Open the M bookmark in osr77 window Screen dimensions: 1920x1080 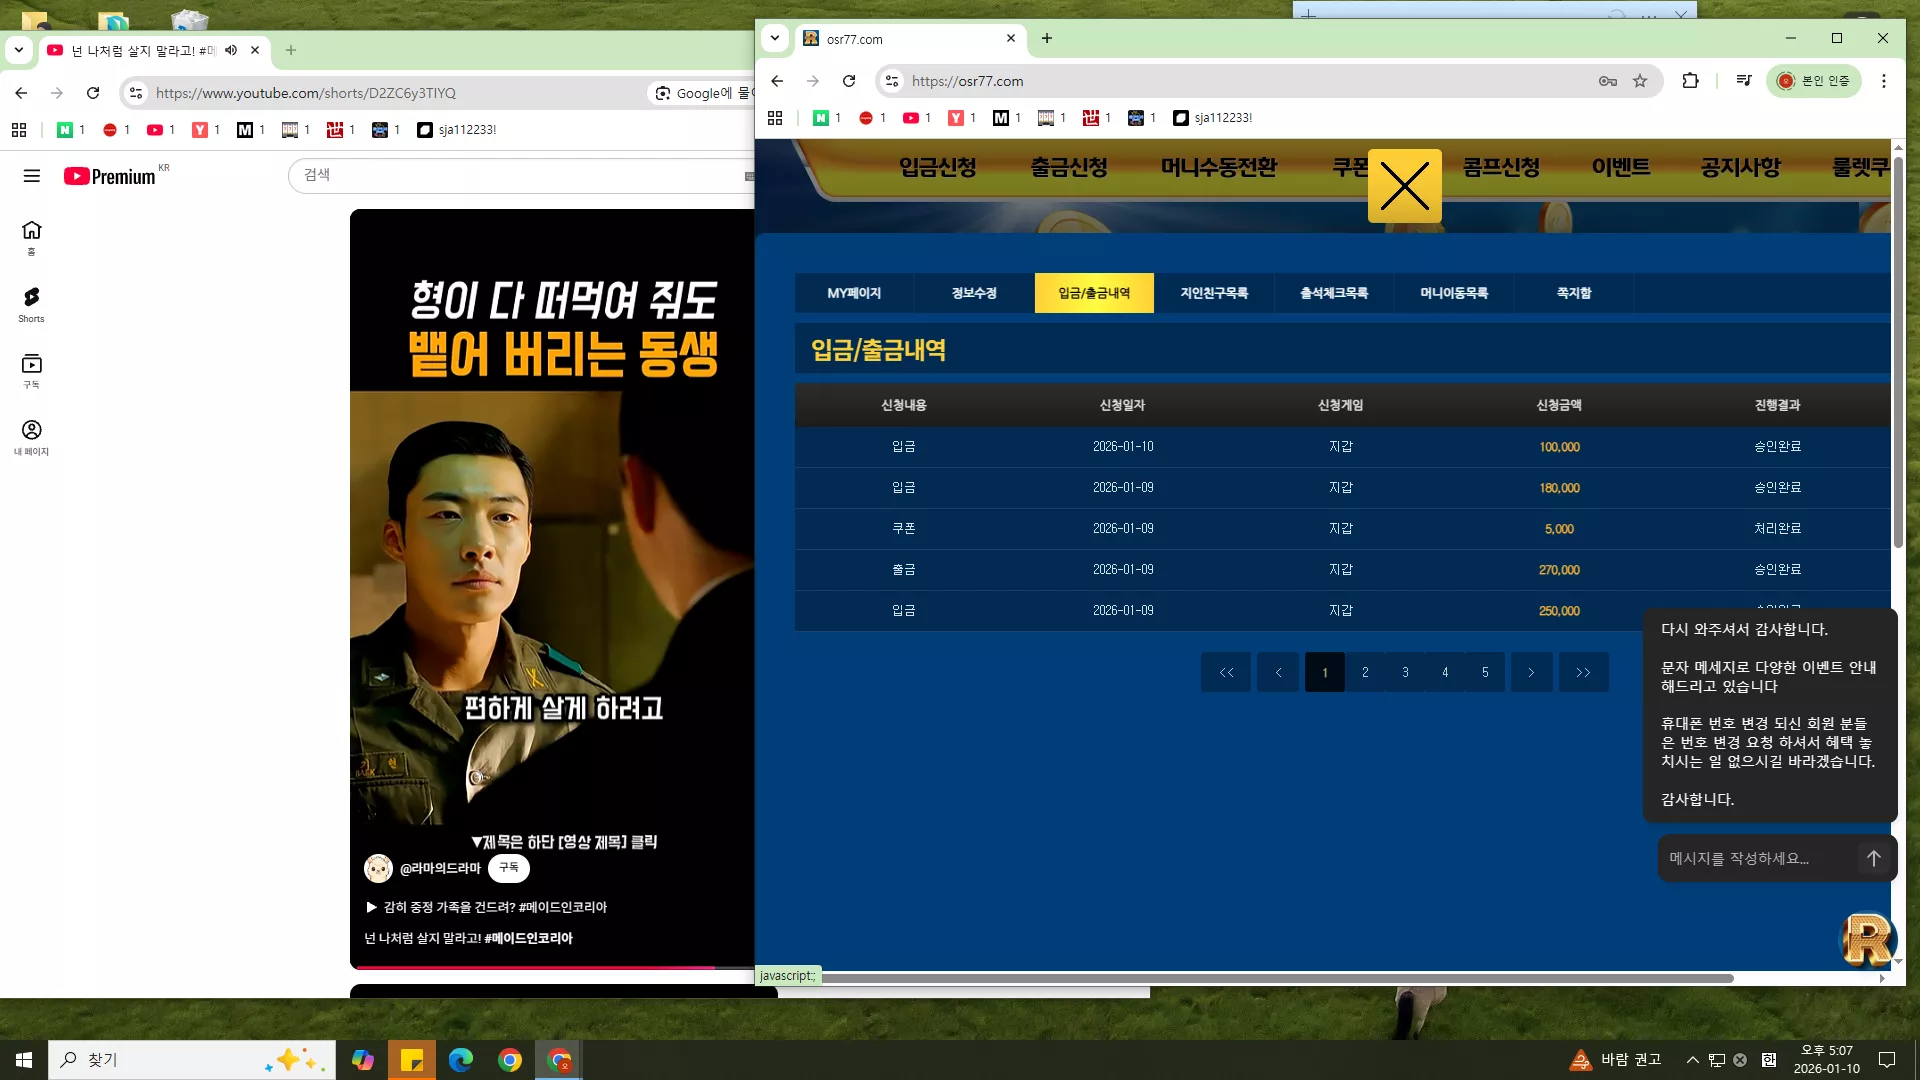[1006, 118]
